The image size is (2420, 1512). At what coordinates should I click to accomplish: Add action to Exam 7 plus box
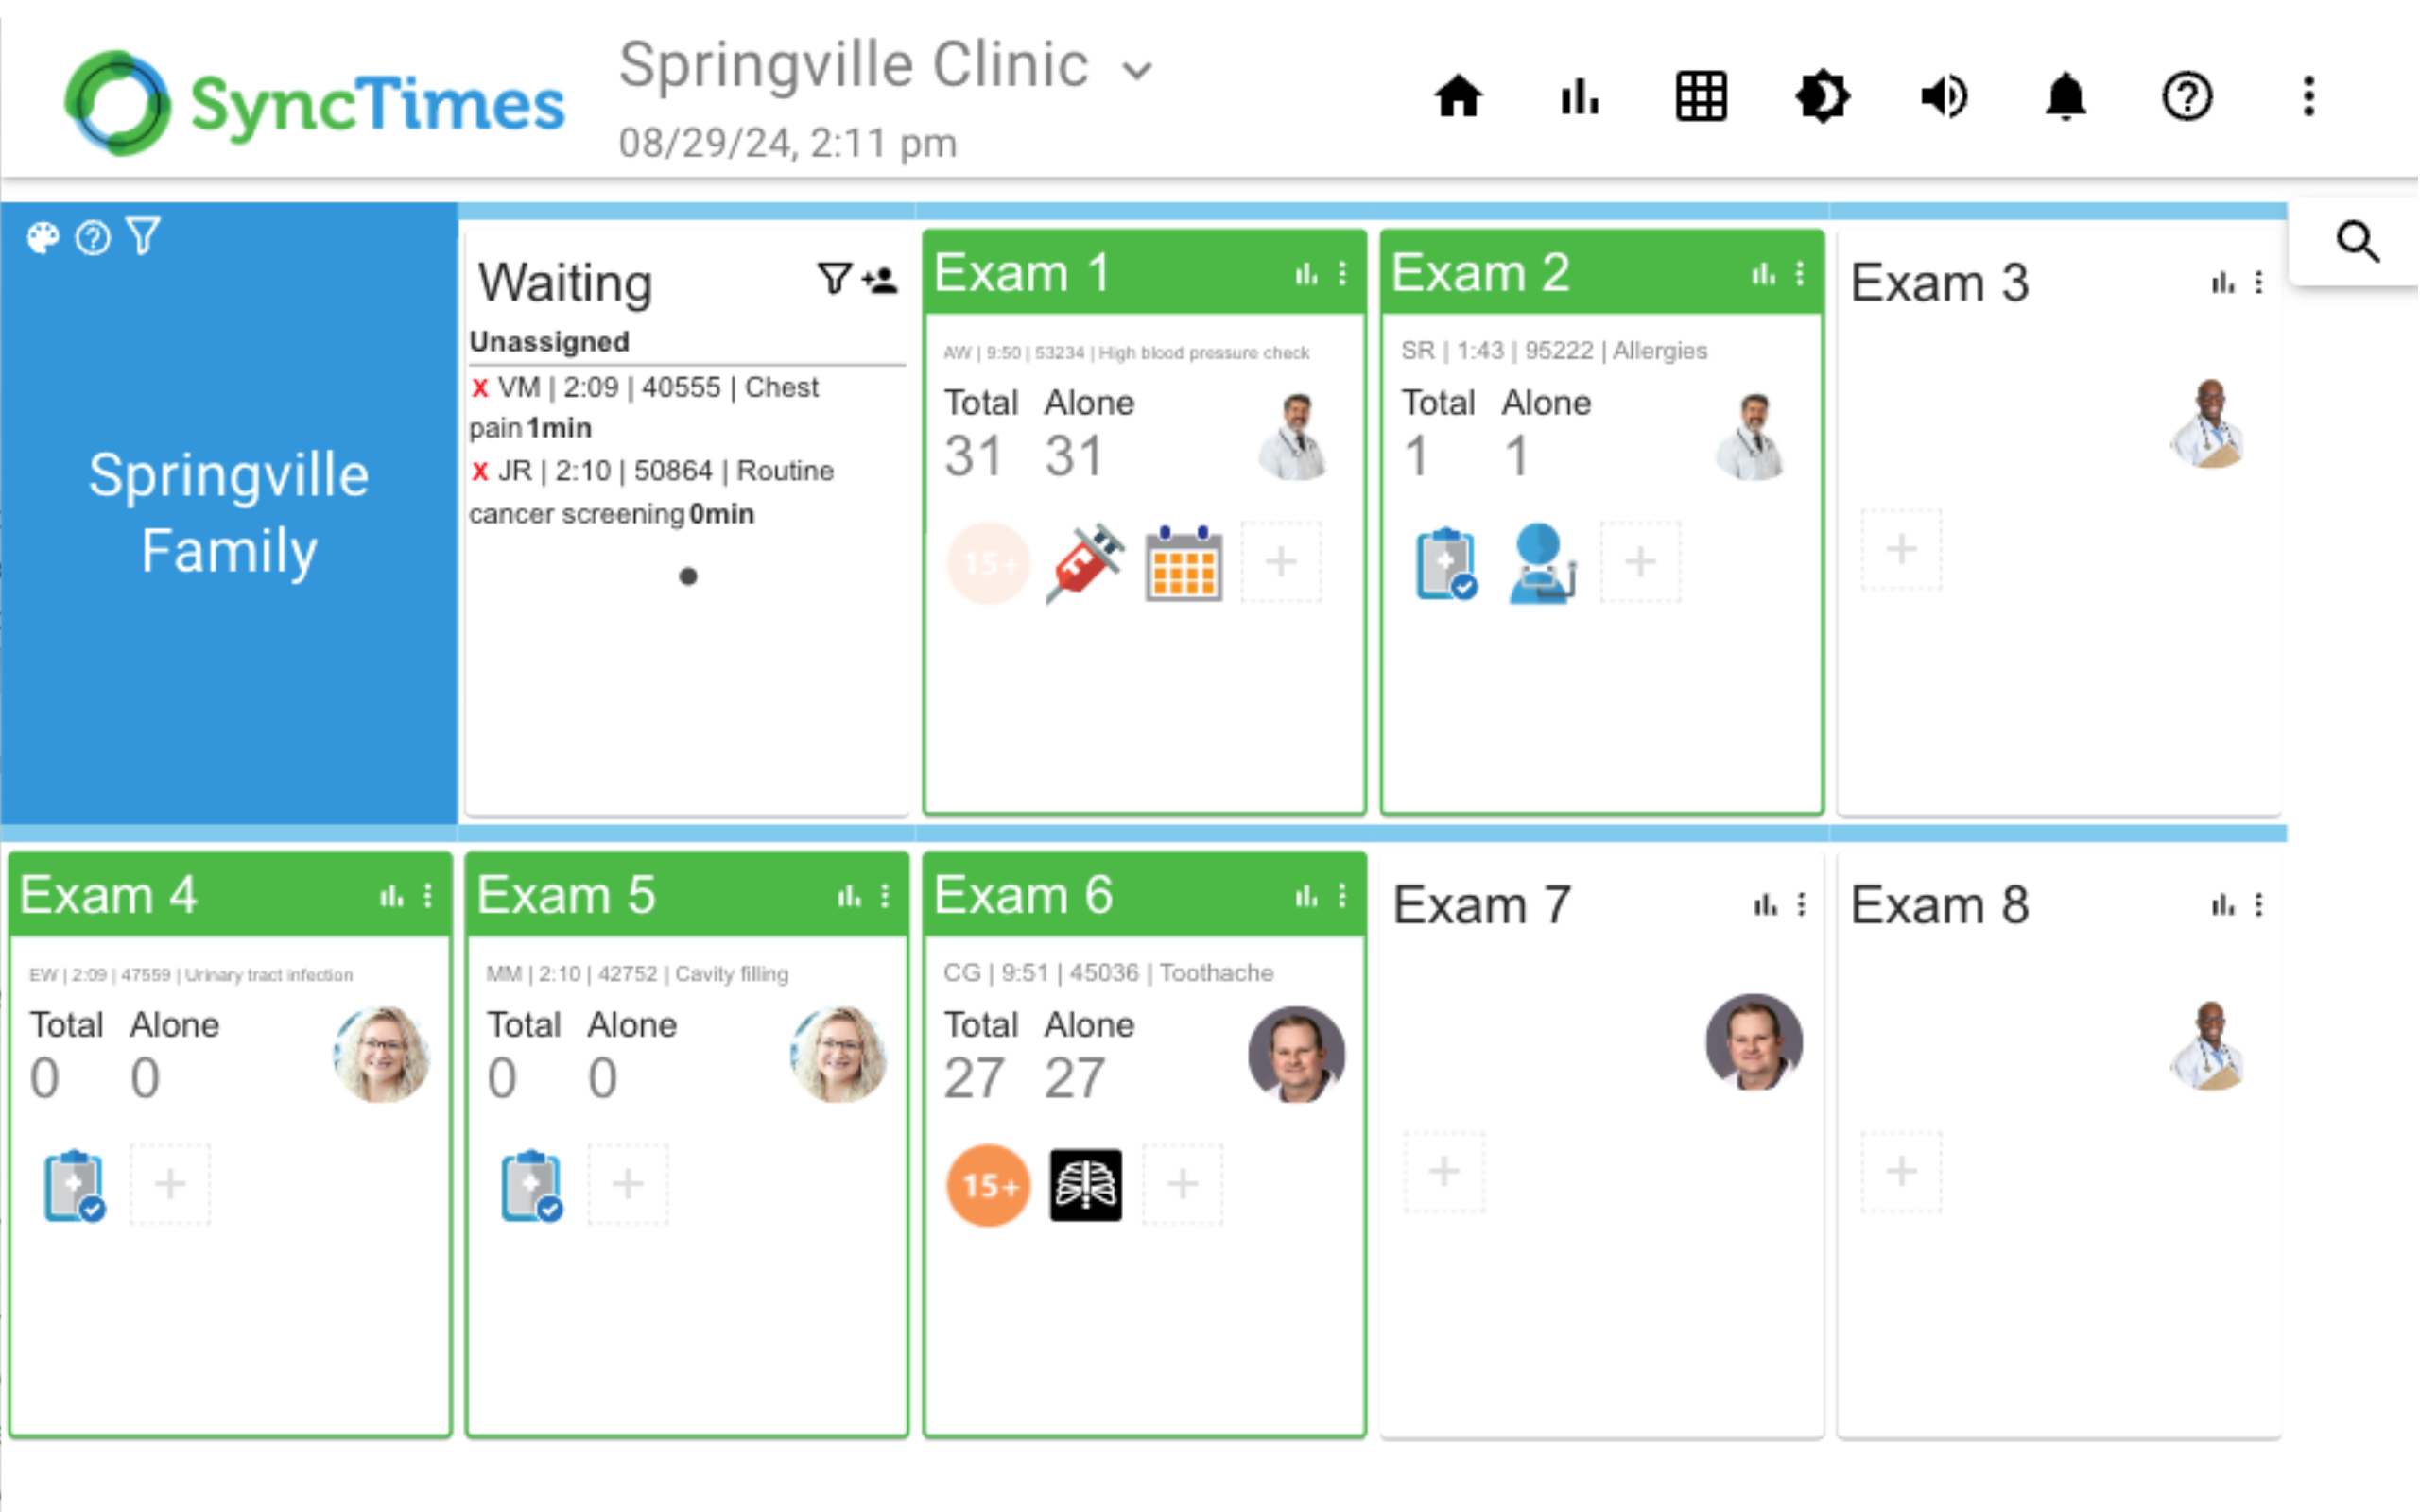click(x=1444, y=1172)
